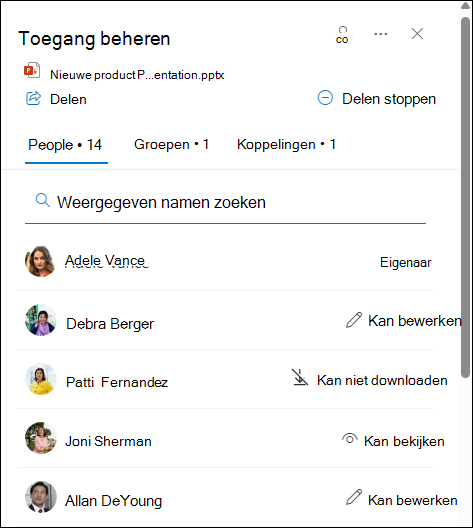Switch to the Koppelingen • 1 tab

286,145
